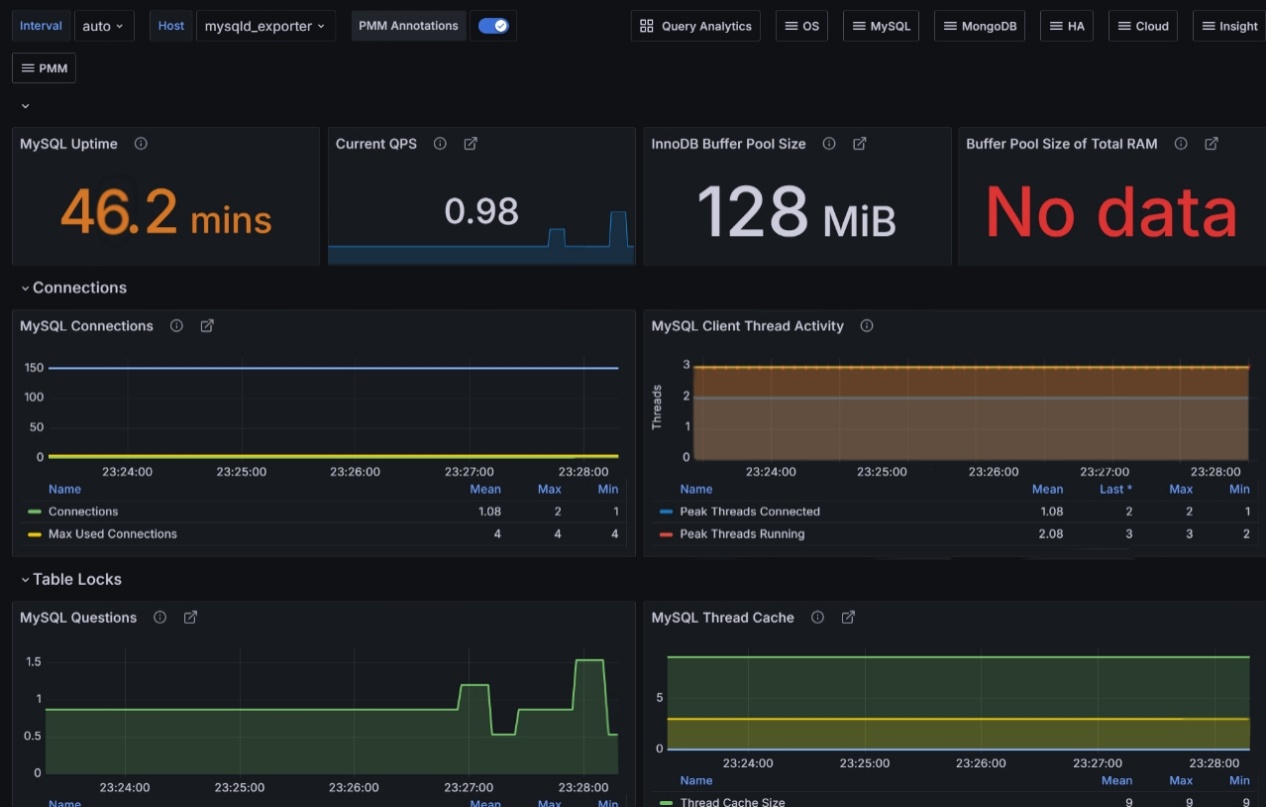The width and height of the screenshot is (1266, 807).
Task: Click the red No data text
Action: coord(1111,212)
